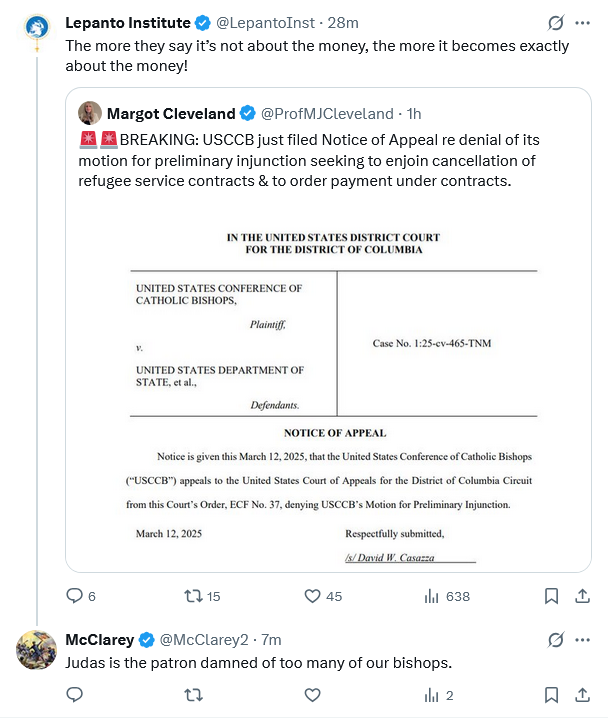Click McClarey's profile avatar
609x723 pixels.
point(36,651)
